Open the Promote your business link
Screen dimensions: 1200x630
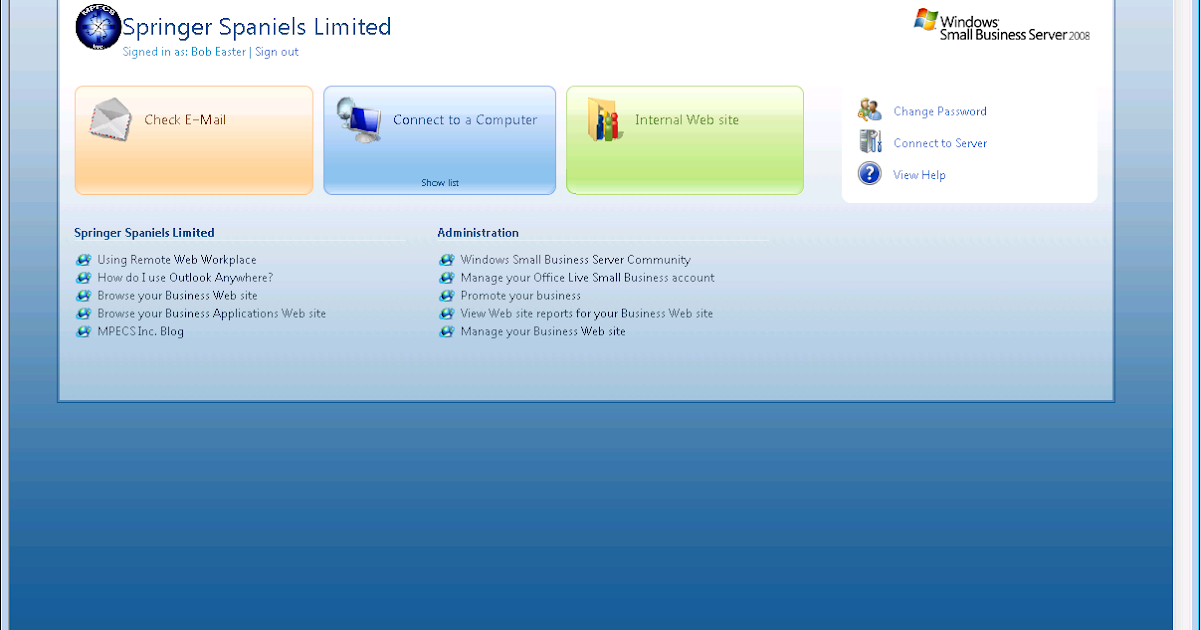click(x=521, y=296)
